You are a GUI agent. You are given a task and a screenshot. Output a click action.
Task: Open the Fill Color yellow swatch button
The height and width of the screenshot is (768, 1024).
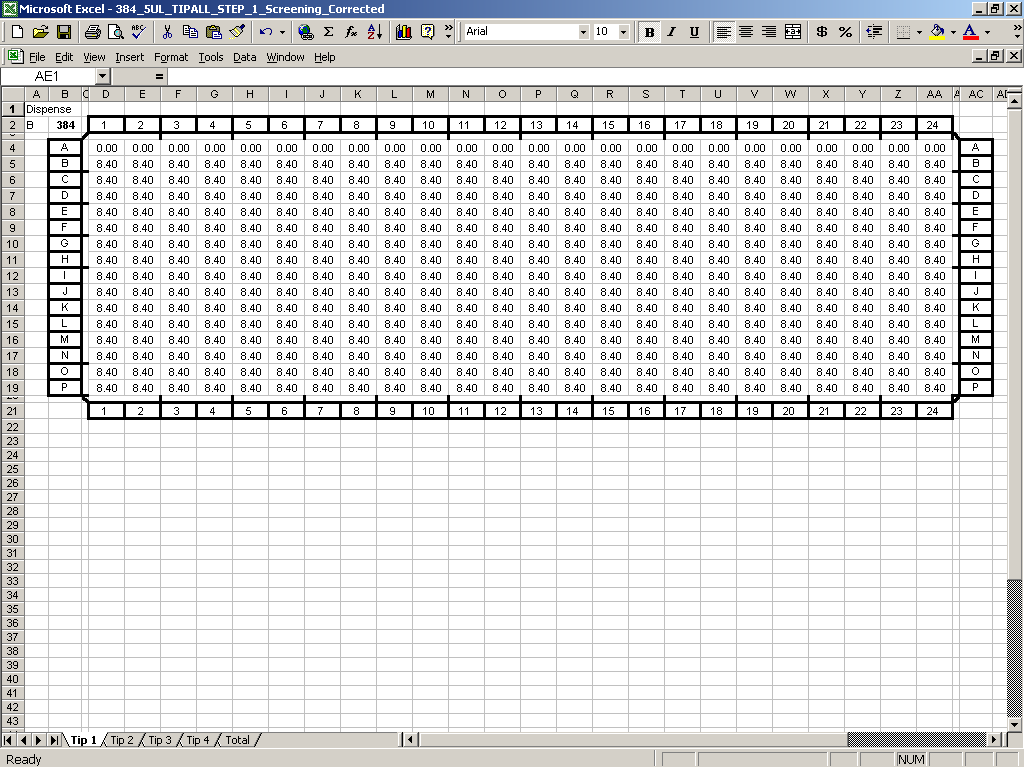tap(937, 32)
